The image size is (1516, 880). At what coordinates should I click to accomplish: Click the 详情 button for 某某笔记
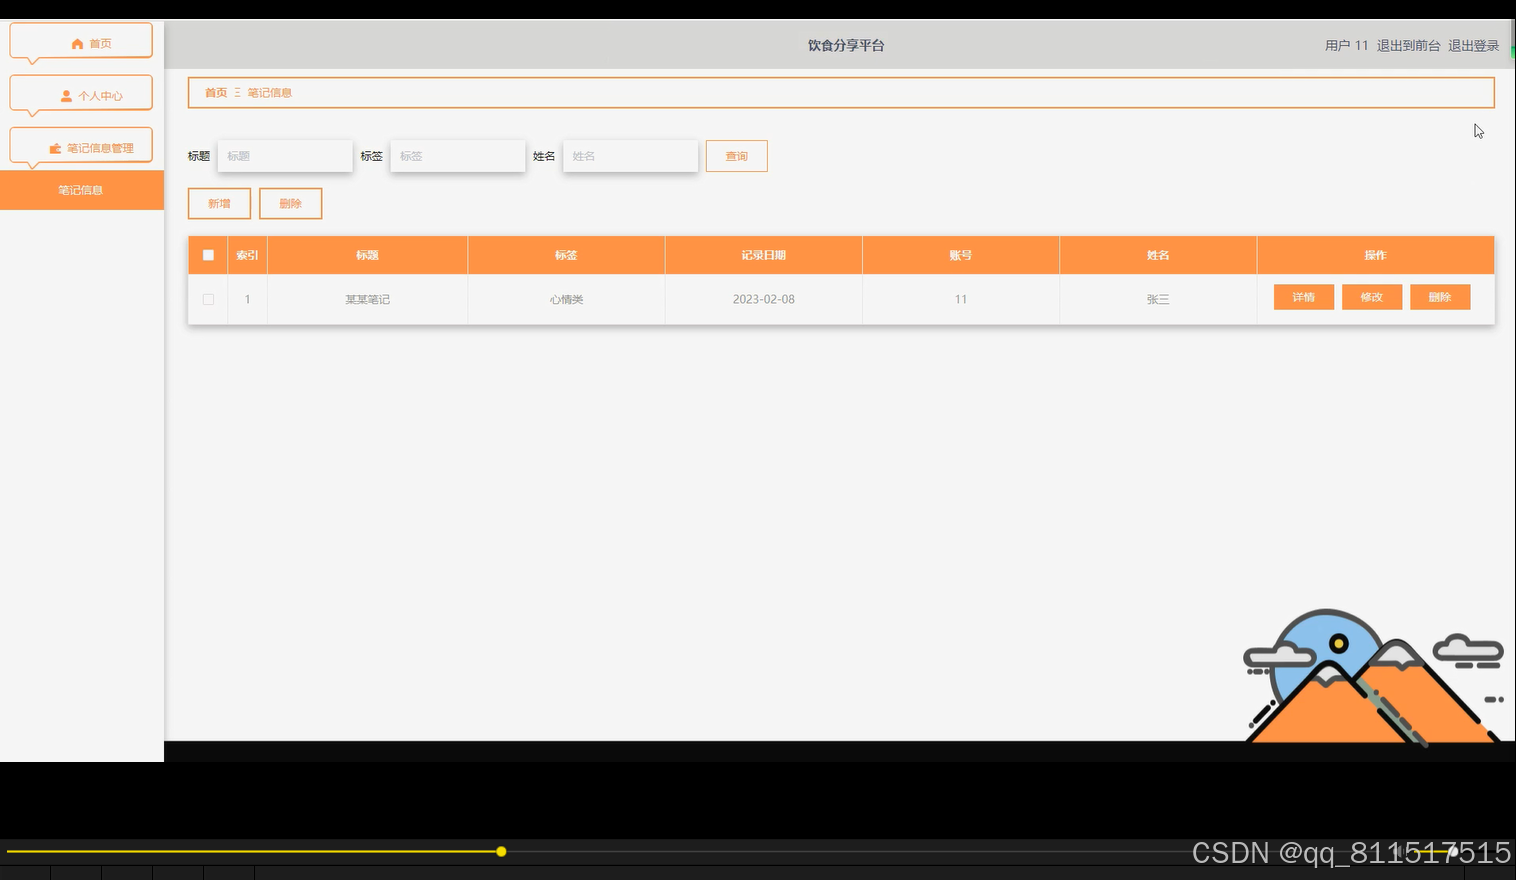click(1304, 297)
